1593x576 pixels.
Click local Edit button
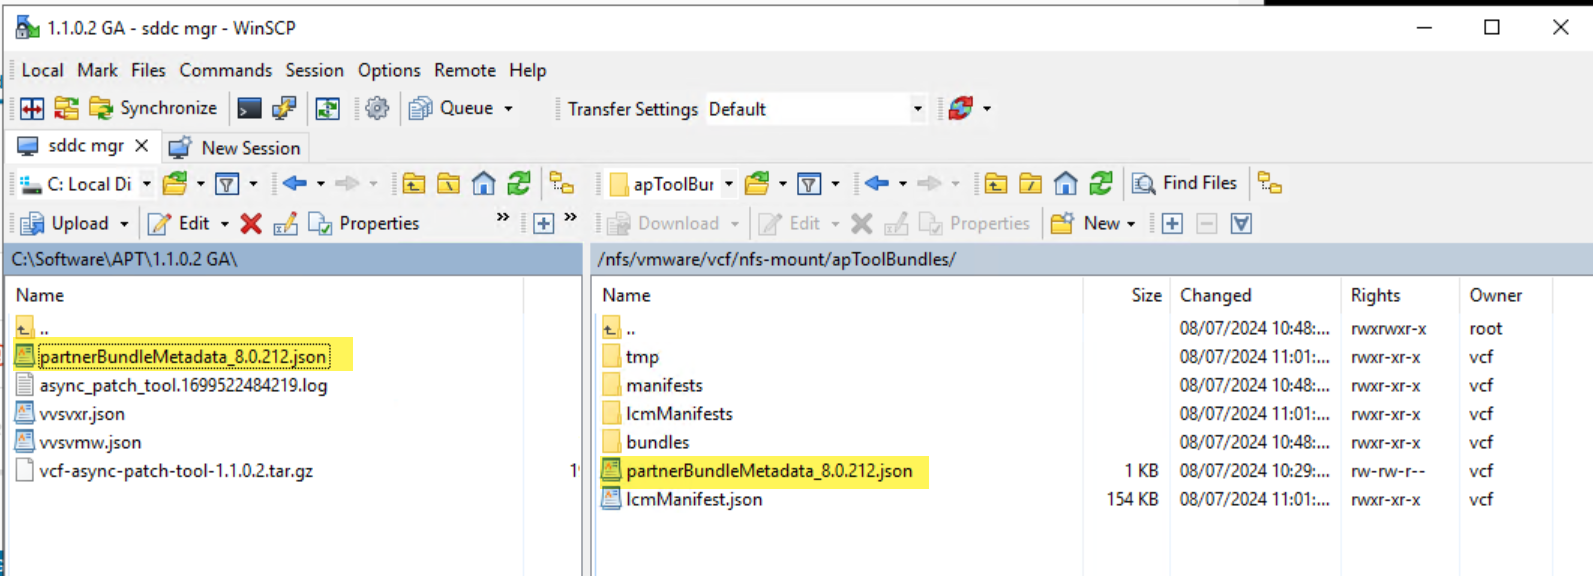[179, 223]
